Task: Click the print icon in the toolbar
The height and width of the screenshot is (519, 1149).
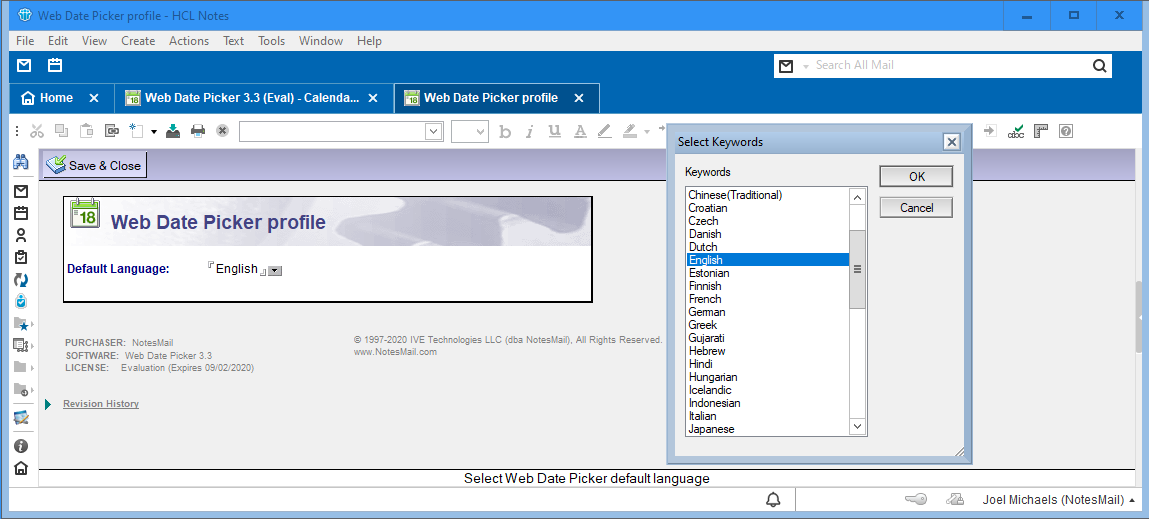Action: coord(198,131)
